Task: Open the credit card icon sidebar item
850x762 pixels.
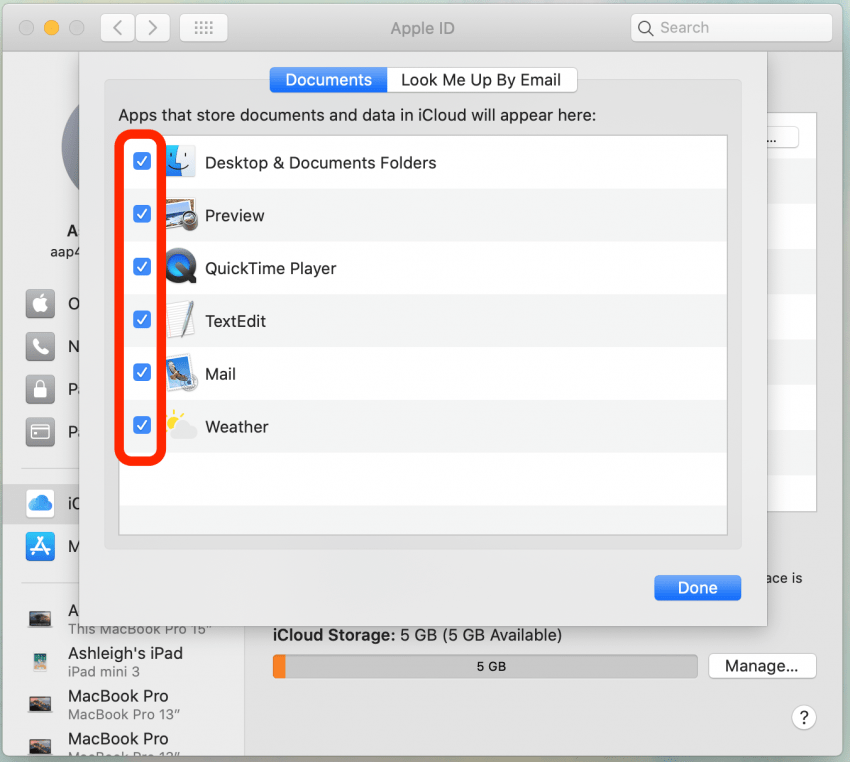Action: pos(40,432)
